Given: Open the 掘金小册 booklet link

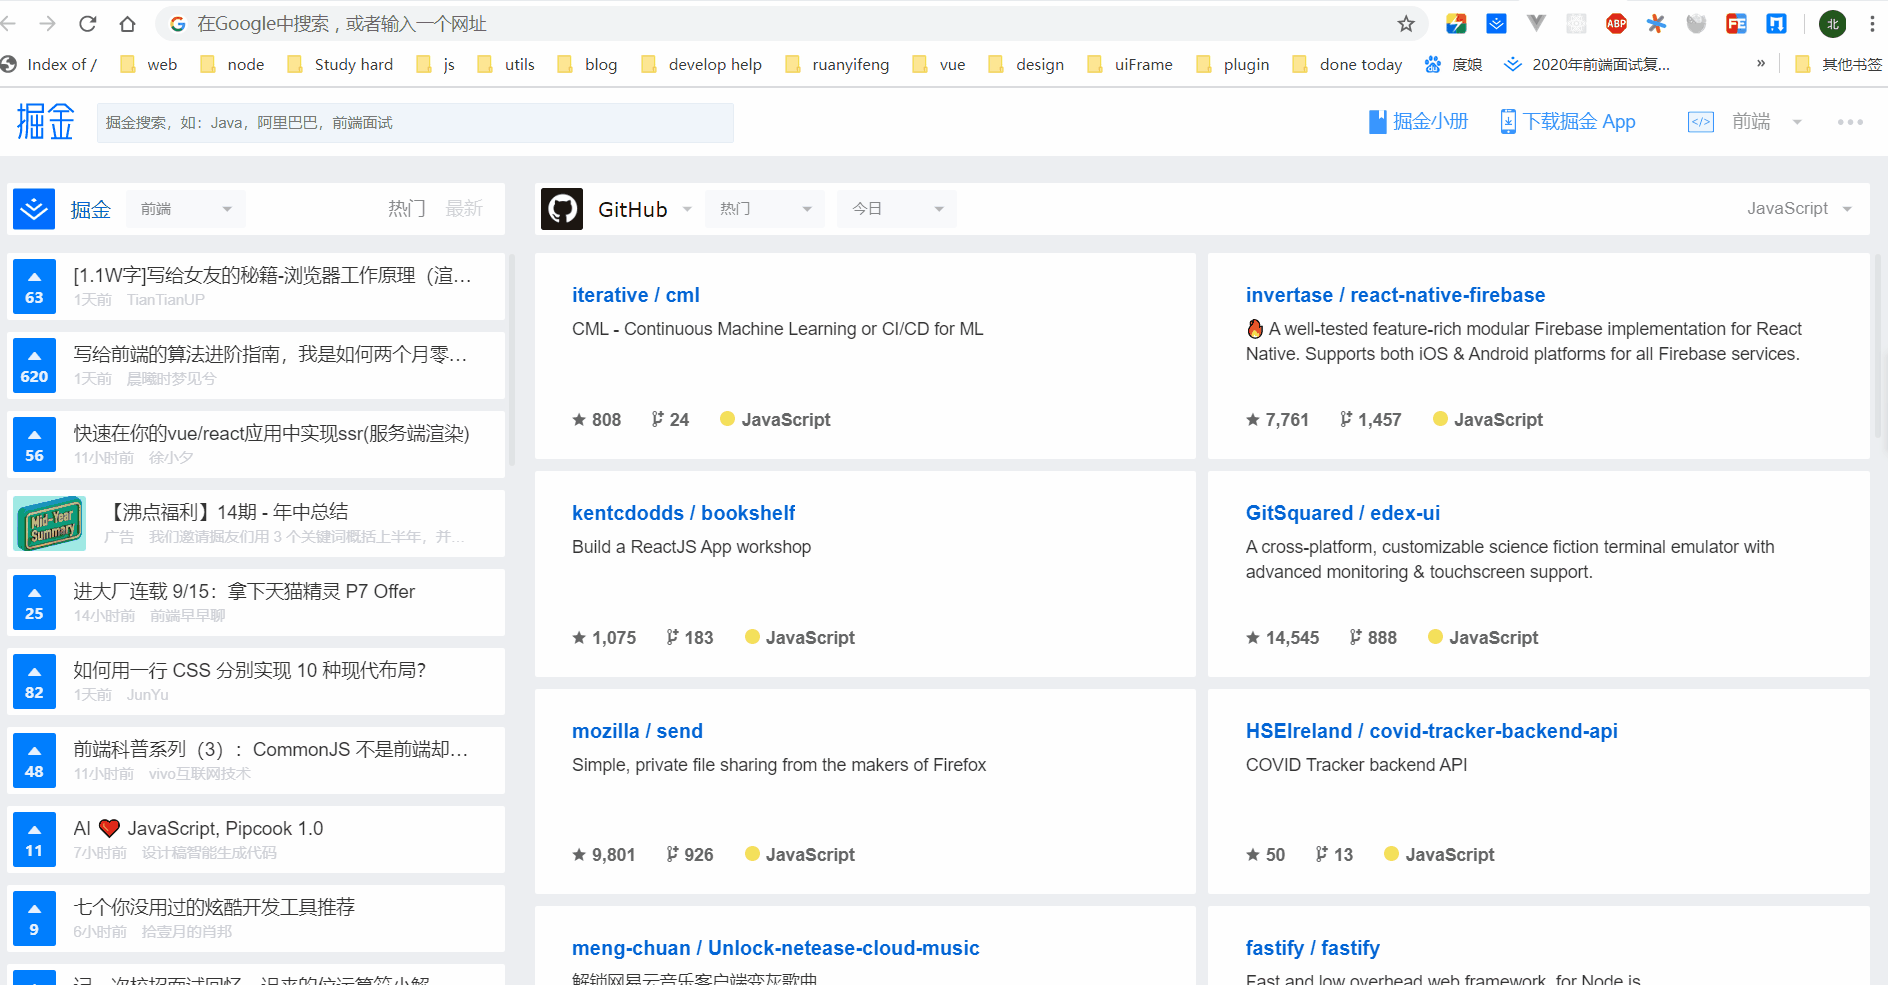Looking at the screenshot, I should coord(1418,122).
